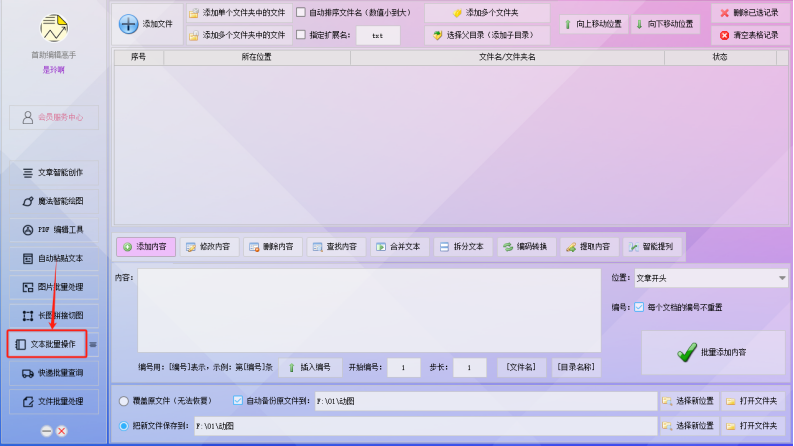This screenshot has height=446, width=794.
Task: Open 长图拼接切图 in sidebar
Action: 54,316
